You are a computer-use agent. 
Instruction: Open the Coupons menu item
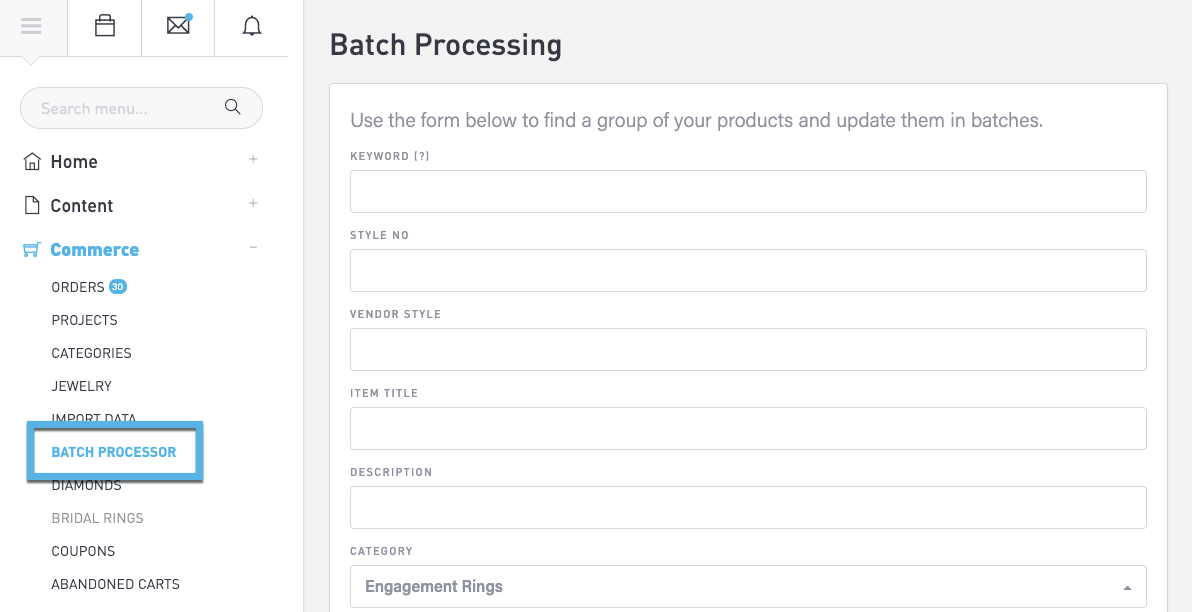click(83, 551)
